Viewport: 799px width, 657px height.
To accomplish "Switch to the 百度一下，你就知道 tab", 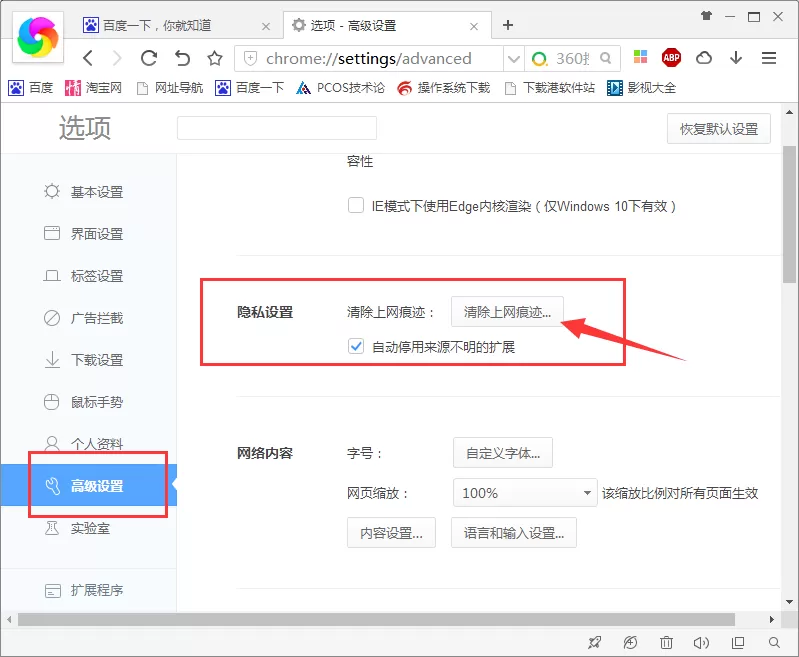I will [x=178, y=25].
